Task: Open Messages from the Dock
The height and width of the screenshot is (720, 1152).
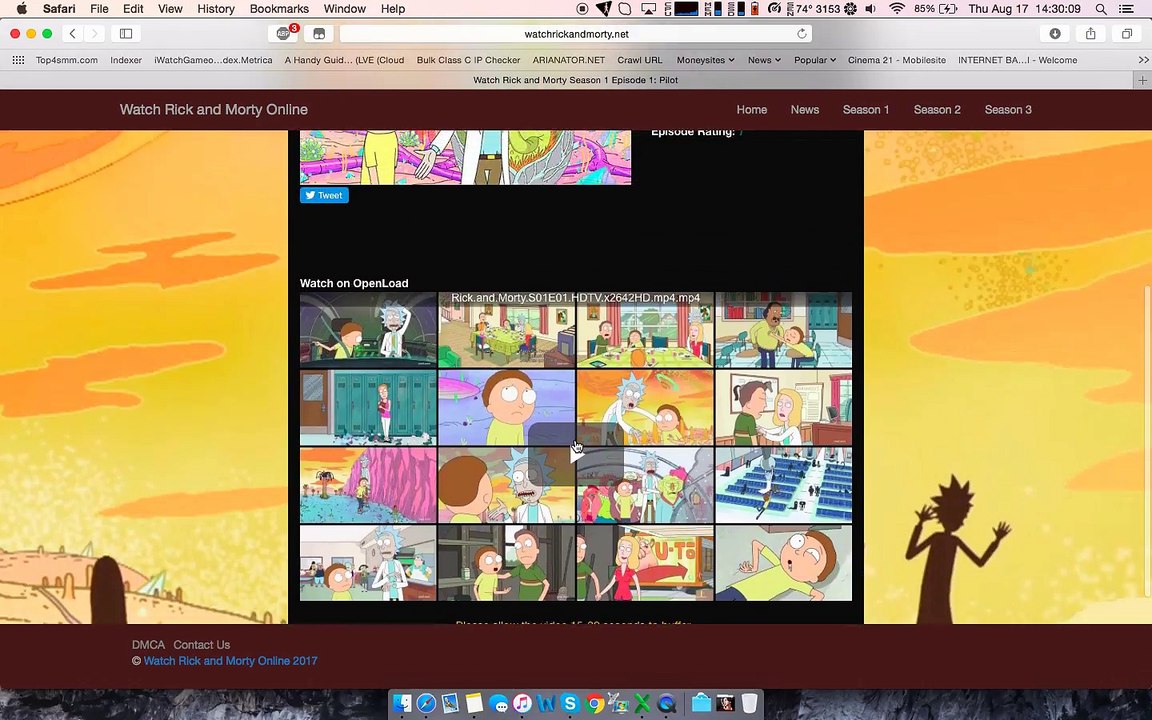Action: click(x=498, y=704)
